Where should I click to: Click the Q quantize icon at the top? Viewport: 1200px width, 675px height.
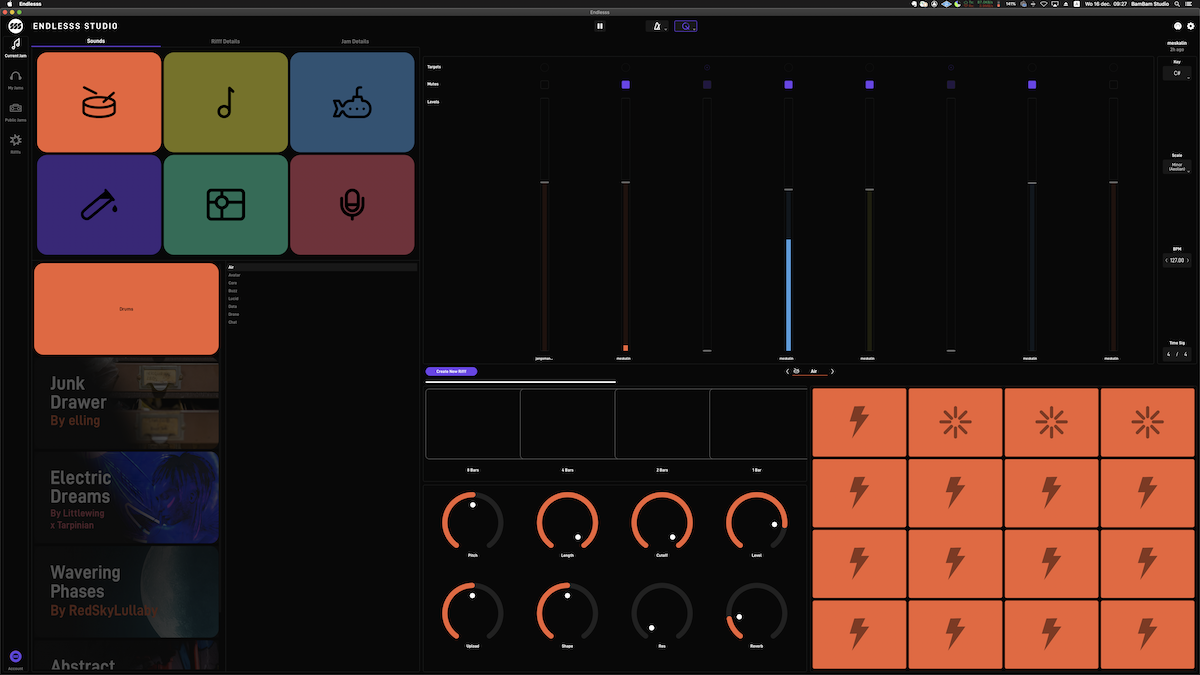click(686, 26)
